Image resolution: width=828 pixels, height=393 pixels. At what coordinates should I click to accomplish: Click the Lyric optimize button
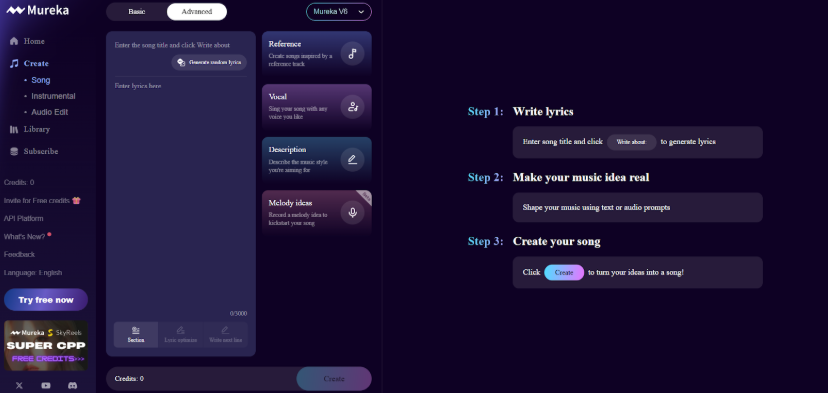[181, 334]
